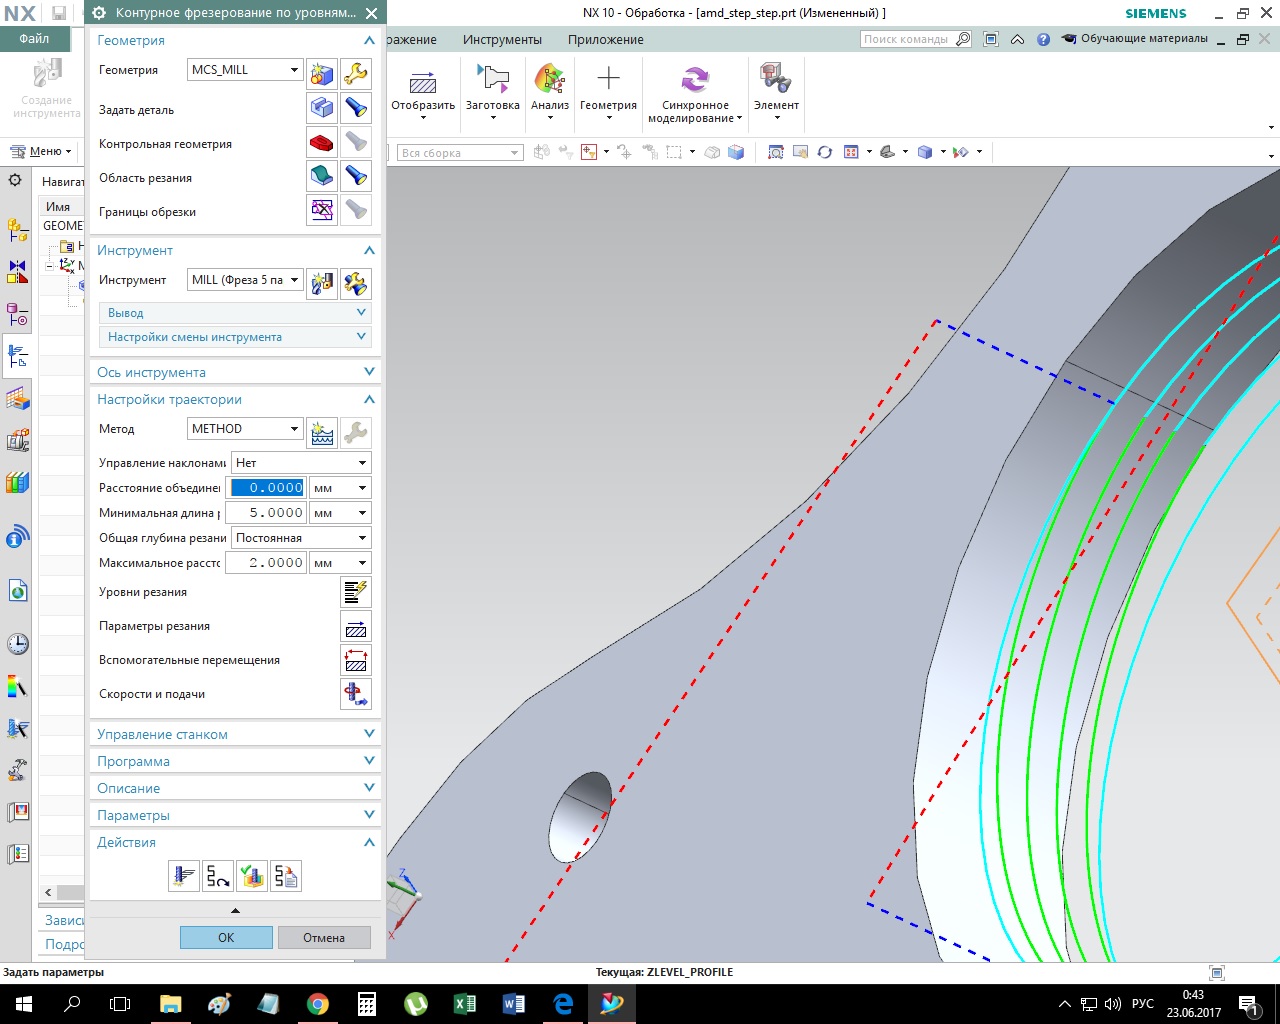Click the Минимальная длина 5.0000 input field
Screen dimensions: 1280x1024
point(265,513)
